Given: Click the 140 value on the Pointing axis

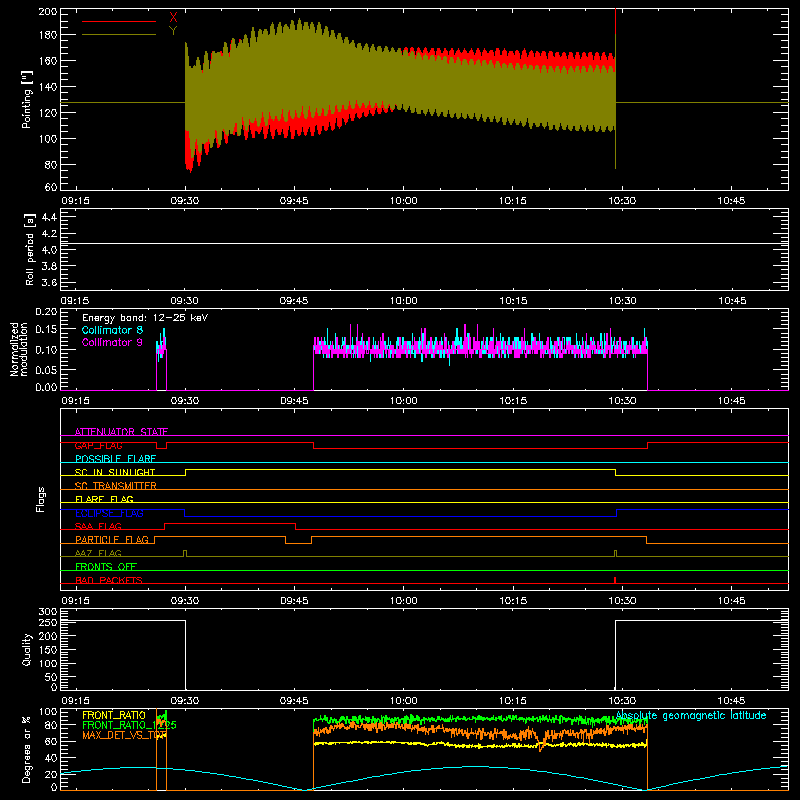Looking at the screenshot, I should 48,87.
